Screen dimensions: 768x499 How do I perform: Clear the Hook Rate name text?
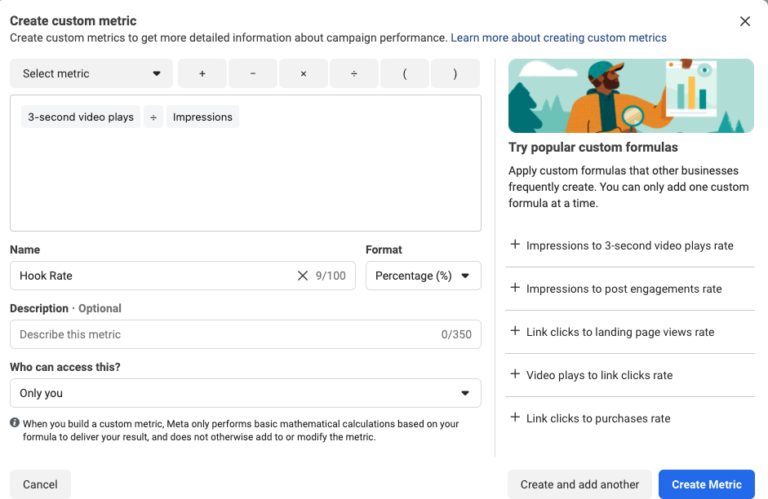pos(302,276)
